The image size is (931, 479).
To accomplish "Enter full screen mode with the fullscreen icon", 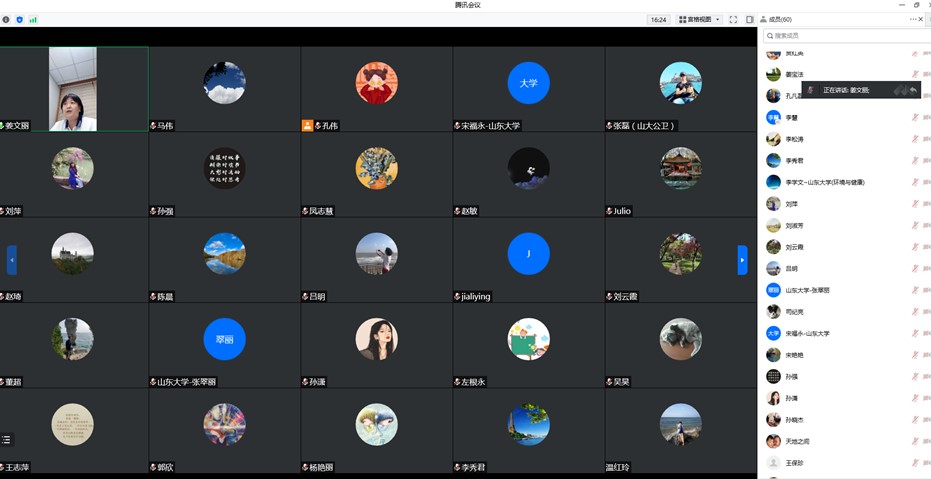I will pos(733,19).
